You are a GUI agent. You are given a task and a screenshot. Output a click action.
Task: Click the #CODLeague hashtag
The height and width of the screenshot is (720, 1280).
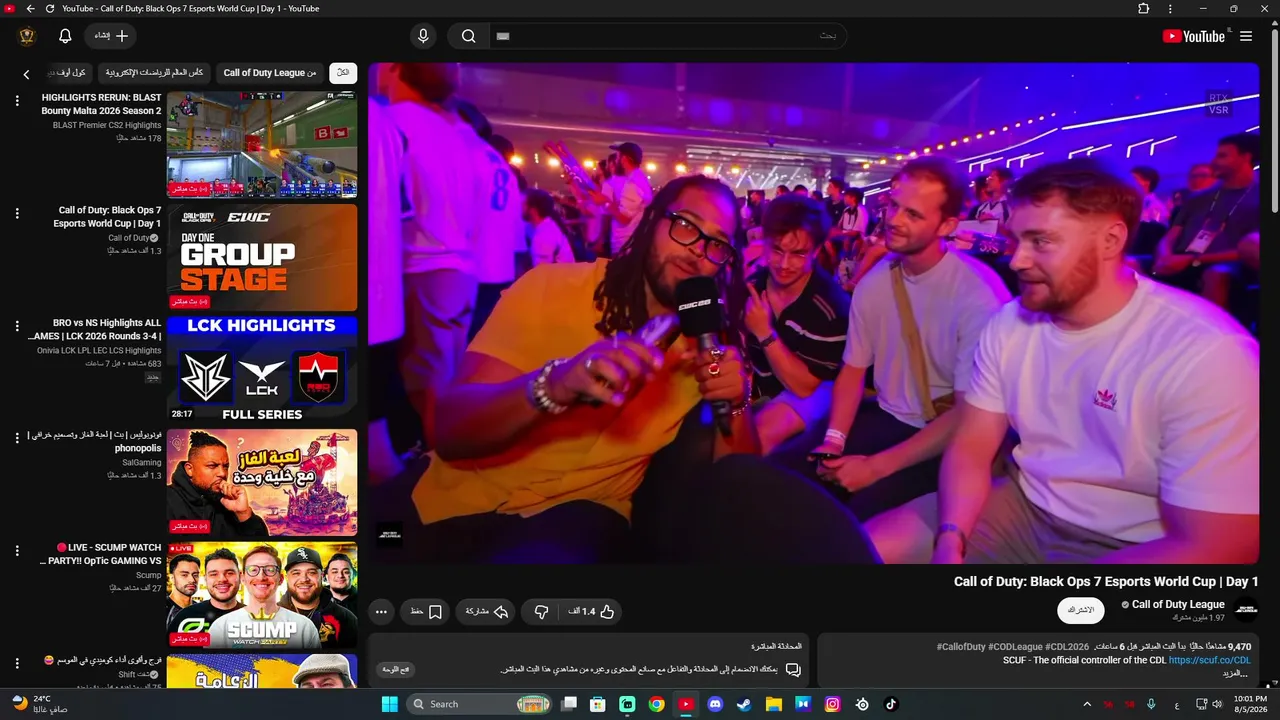click(1015, 647)
